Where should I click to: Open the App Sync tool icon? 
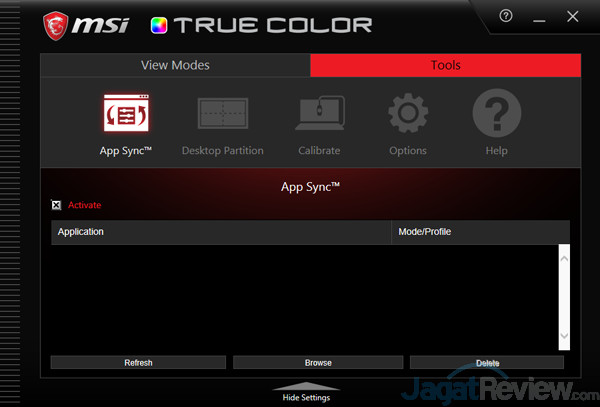(125, 116)
